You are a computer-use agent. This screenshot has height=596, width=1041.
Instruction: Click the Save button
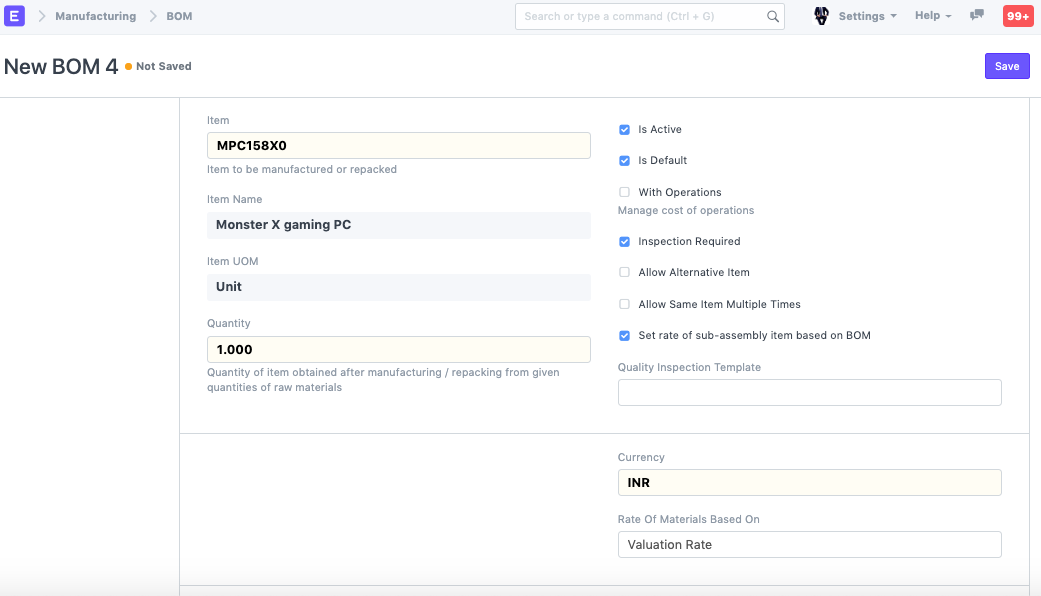tap(1007, 66)
